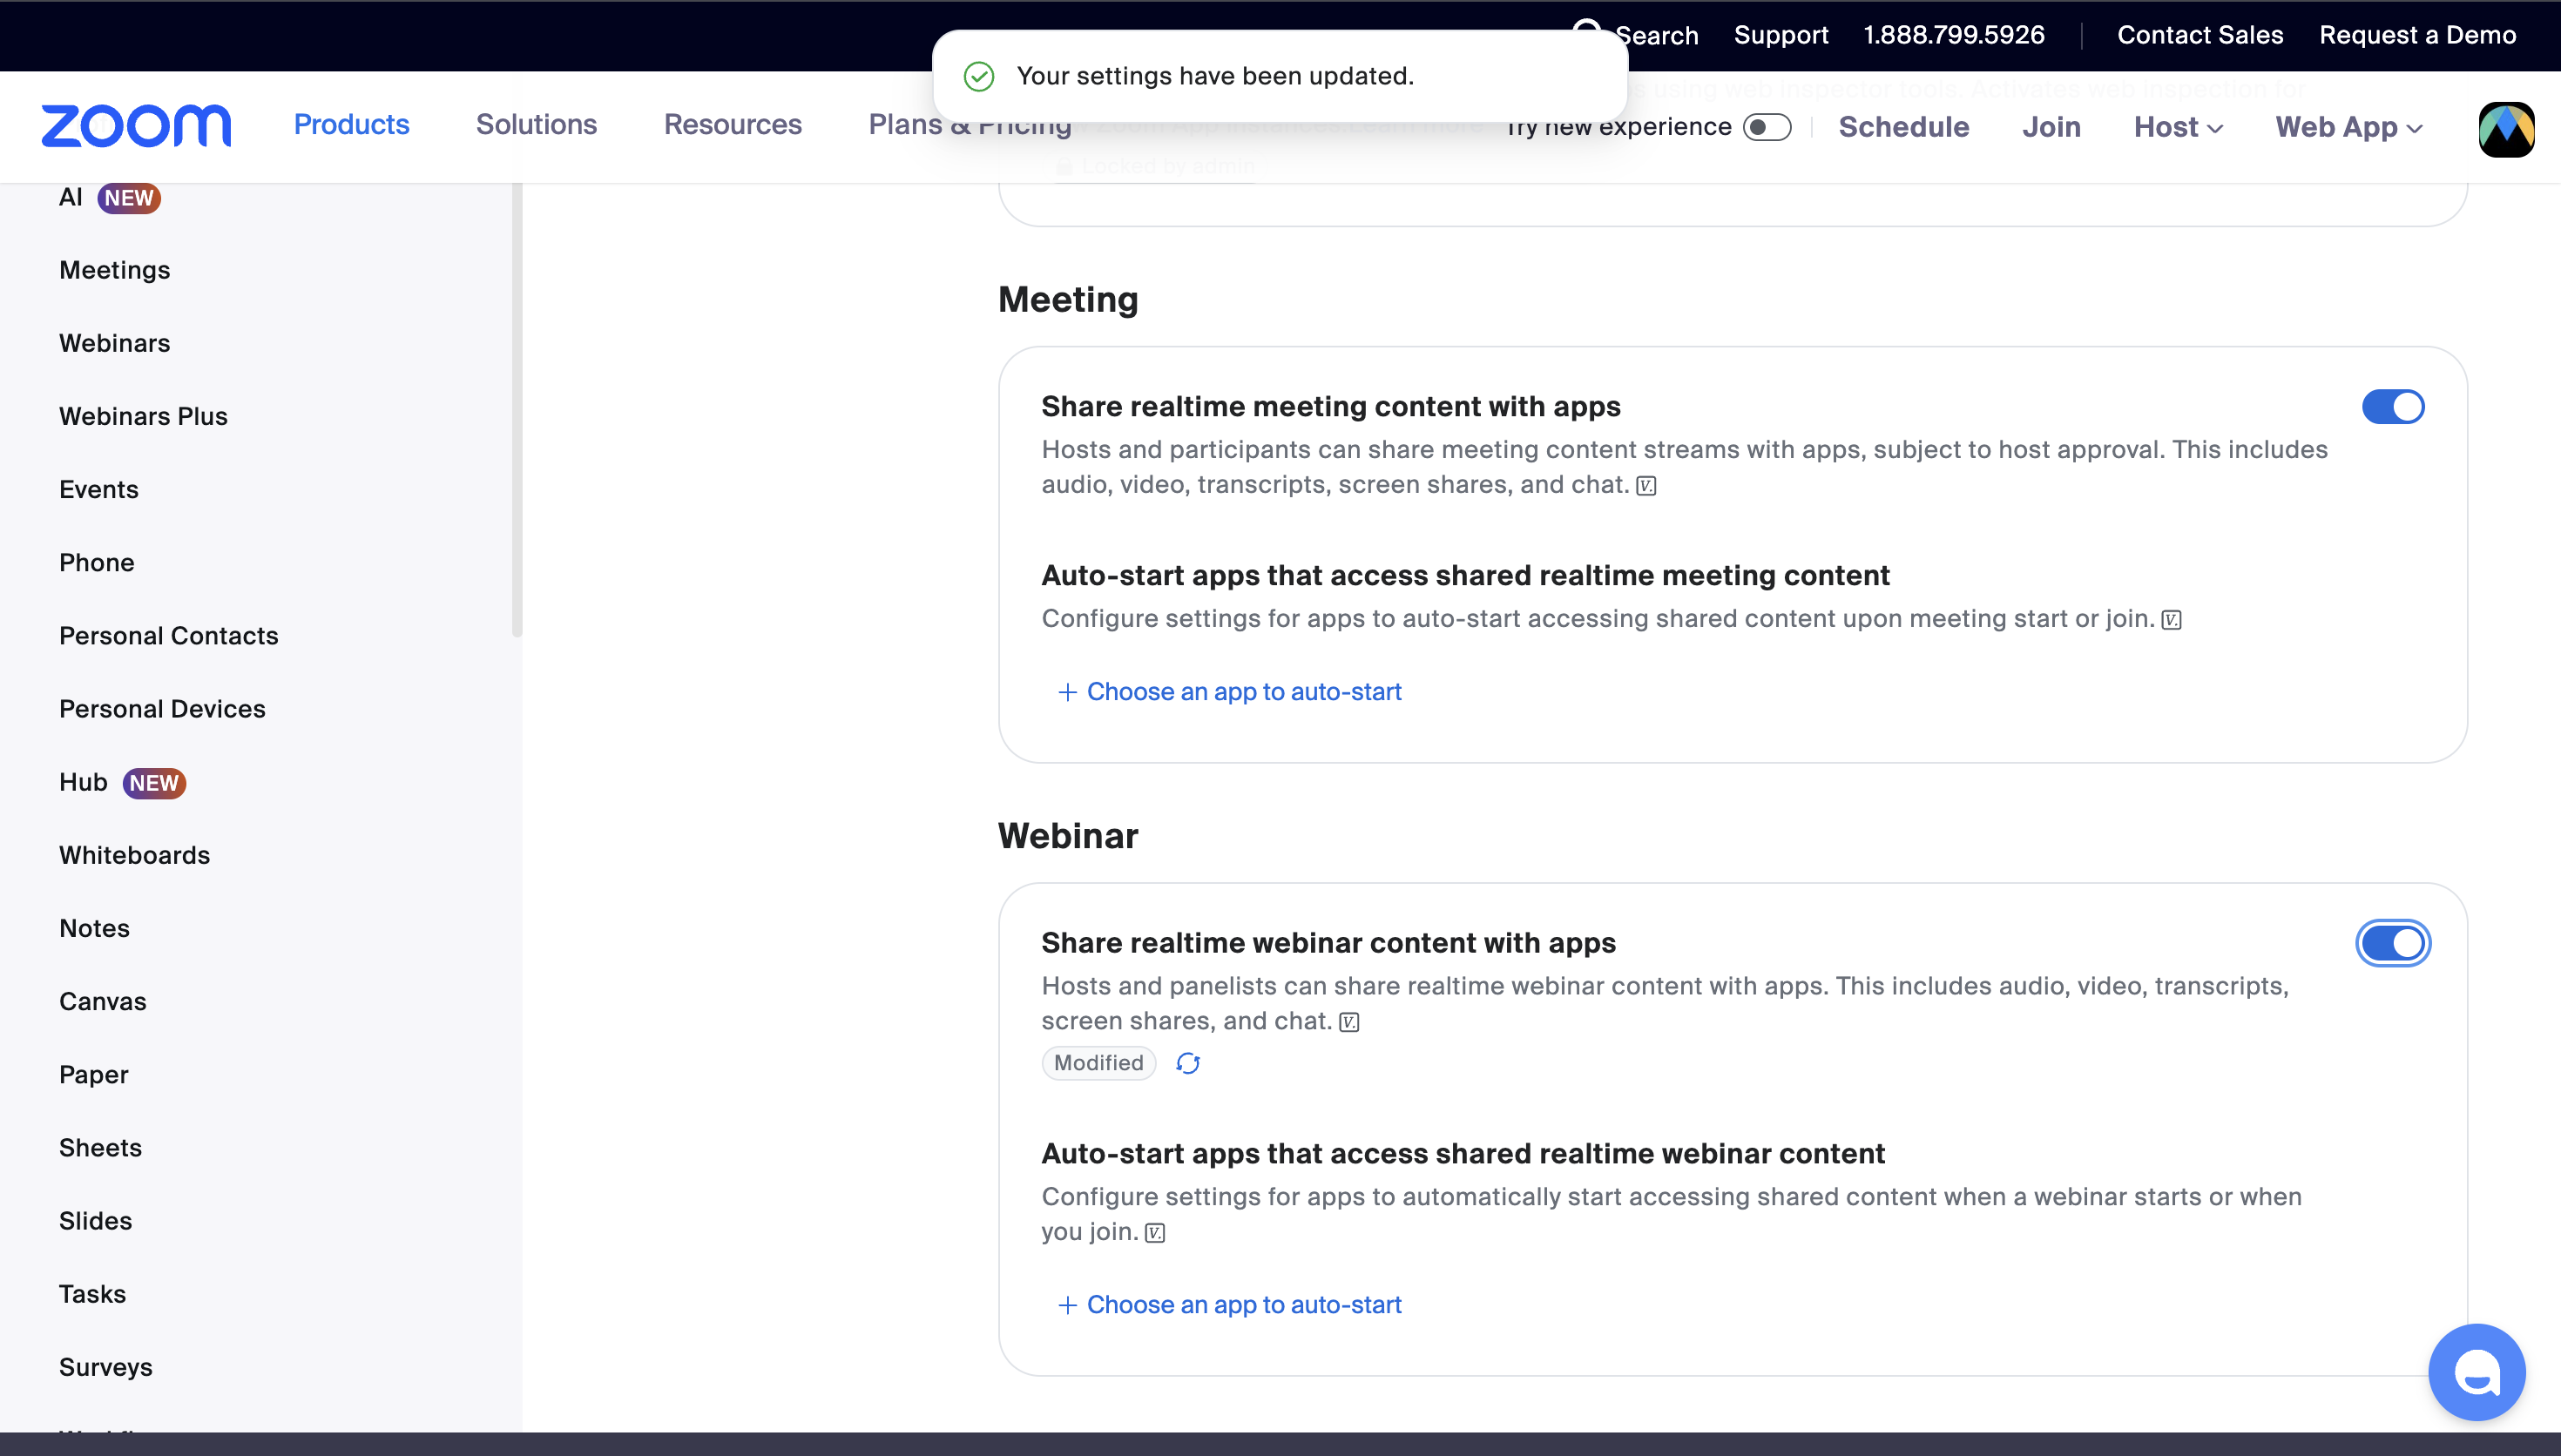2561x1456 pixels.
Task: Open Webinars Plus in sidebar
Action: pos(143,416)
